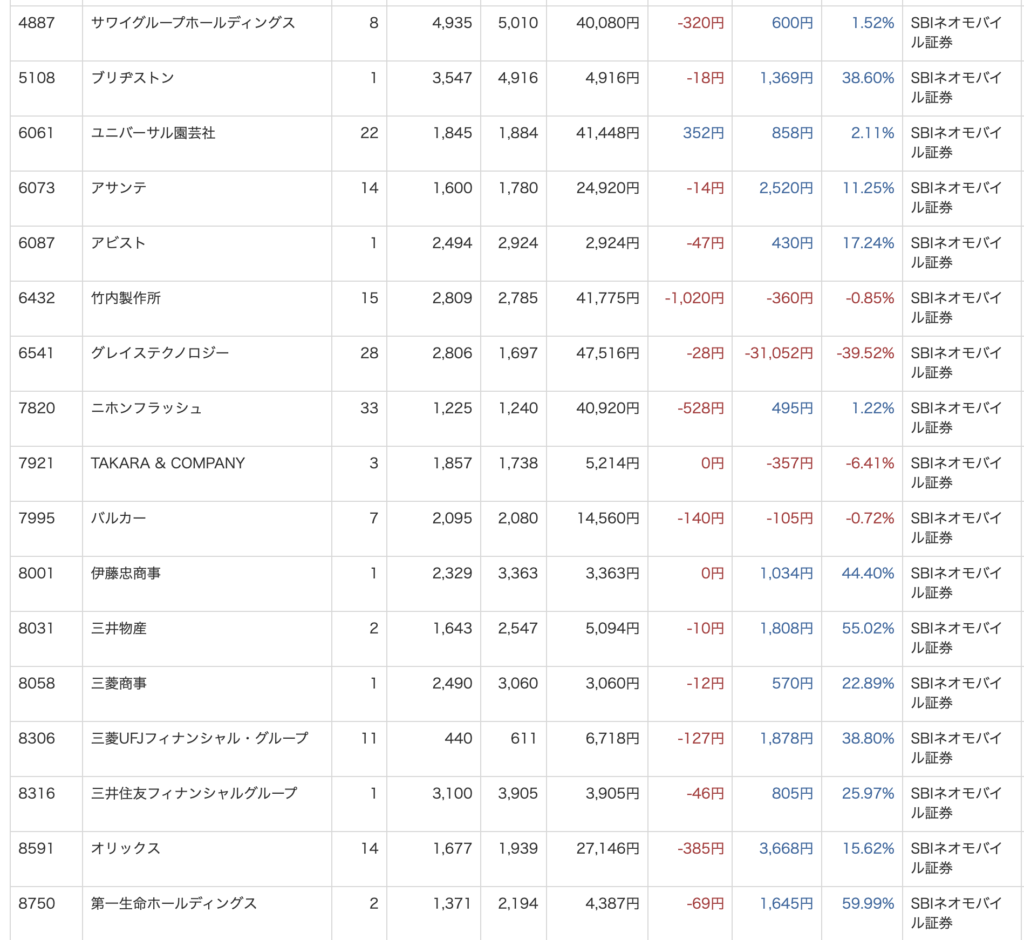Click 竹内製作所 stock name
This screenshot has width=1024, height=940.
(x=125, y=298)
